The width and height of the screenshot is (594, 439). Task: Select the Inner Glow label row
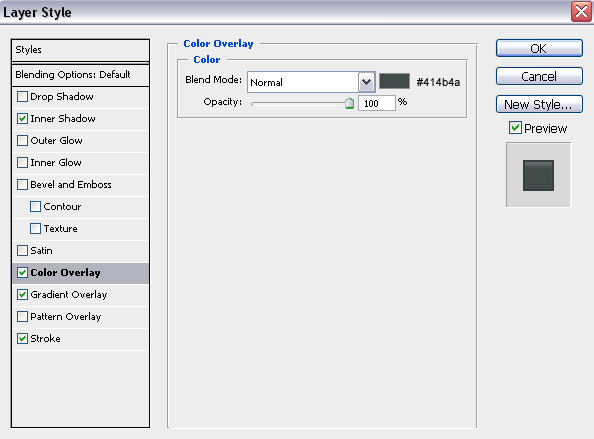point(80,162)
